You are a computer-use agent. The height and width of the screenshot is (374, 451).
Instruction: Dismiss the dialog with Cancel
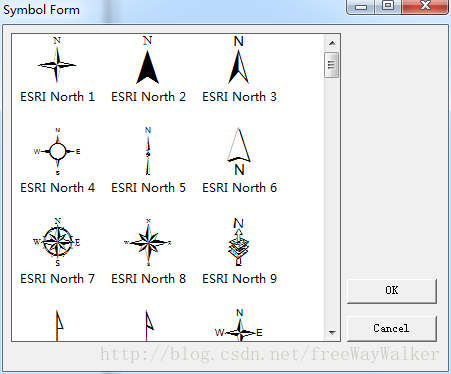(x=392, y=329)
